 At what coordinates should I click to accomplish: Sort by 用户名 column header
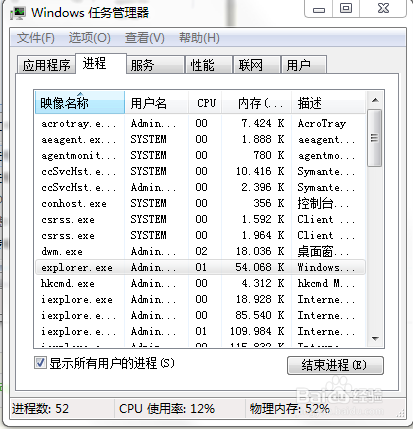click(x=156, y=103)
